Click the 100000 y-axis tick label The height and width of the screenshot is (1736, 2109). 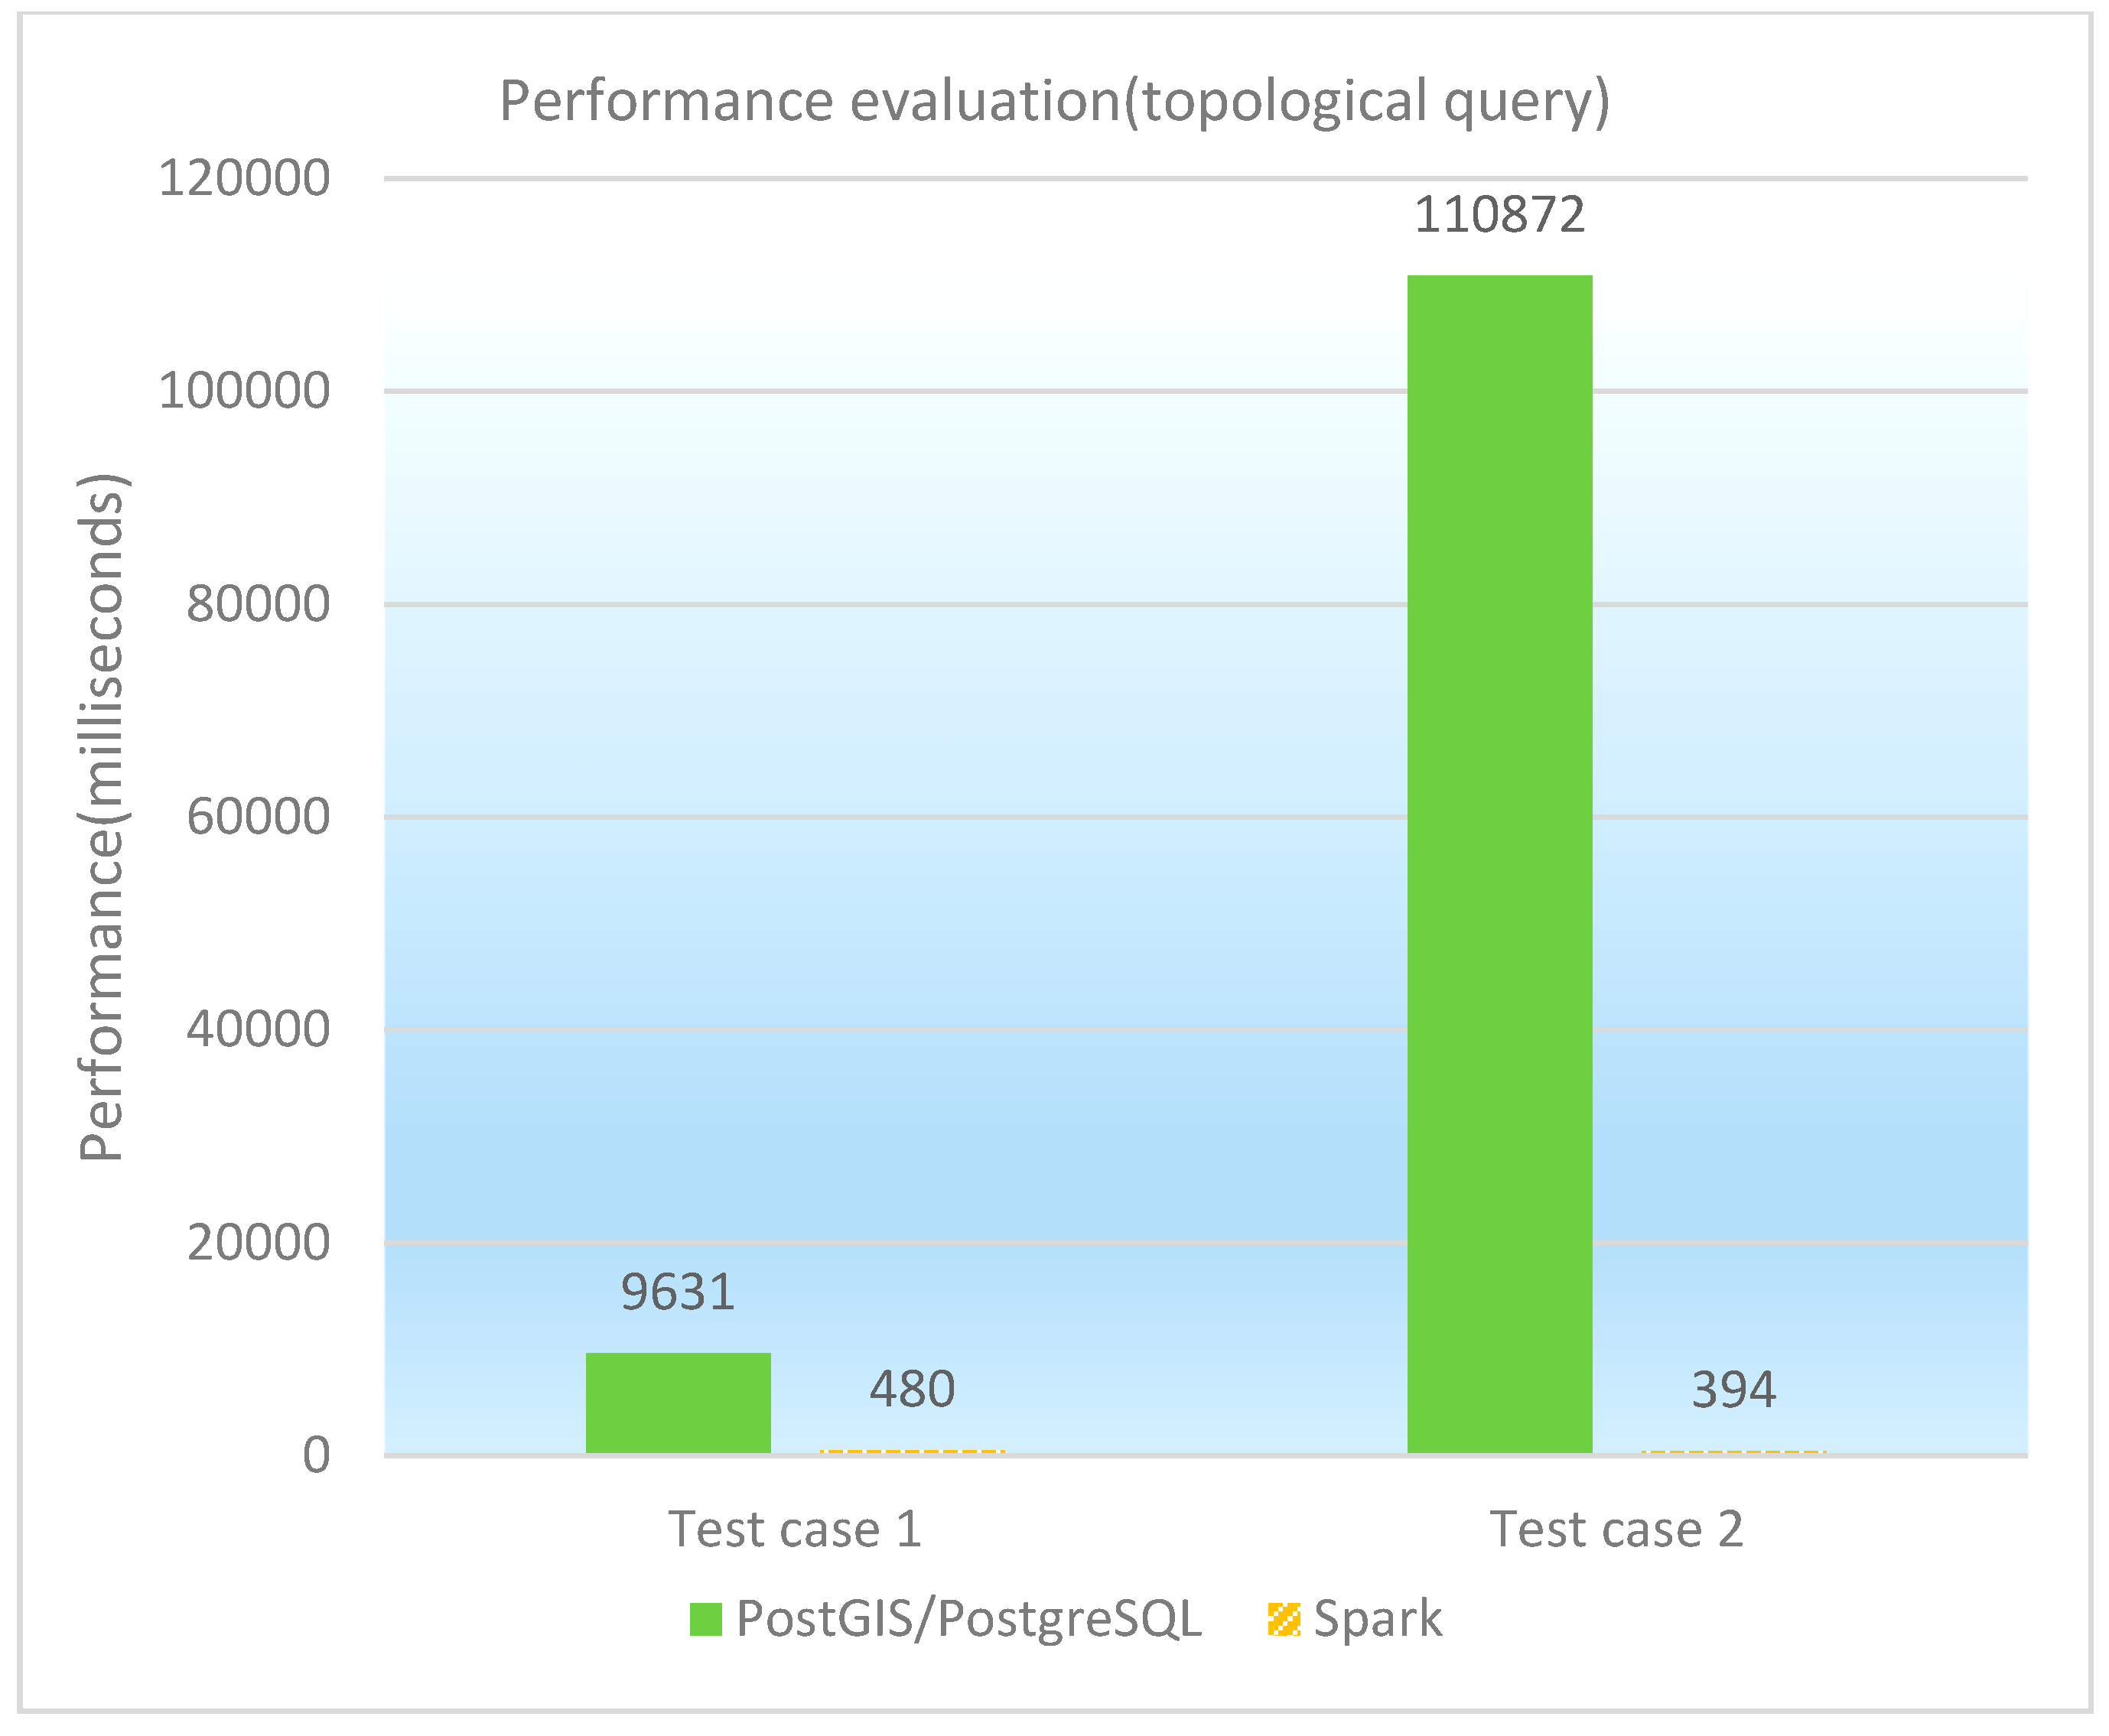[244, 391]
